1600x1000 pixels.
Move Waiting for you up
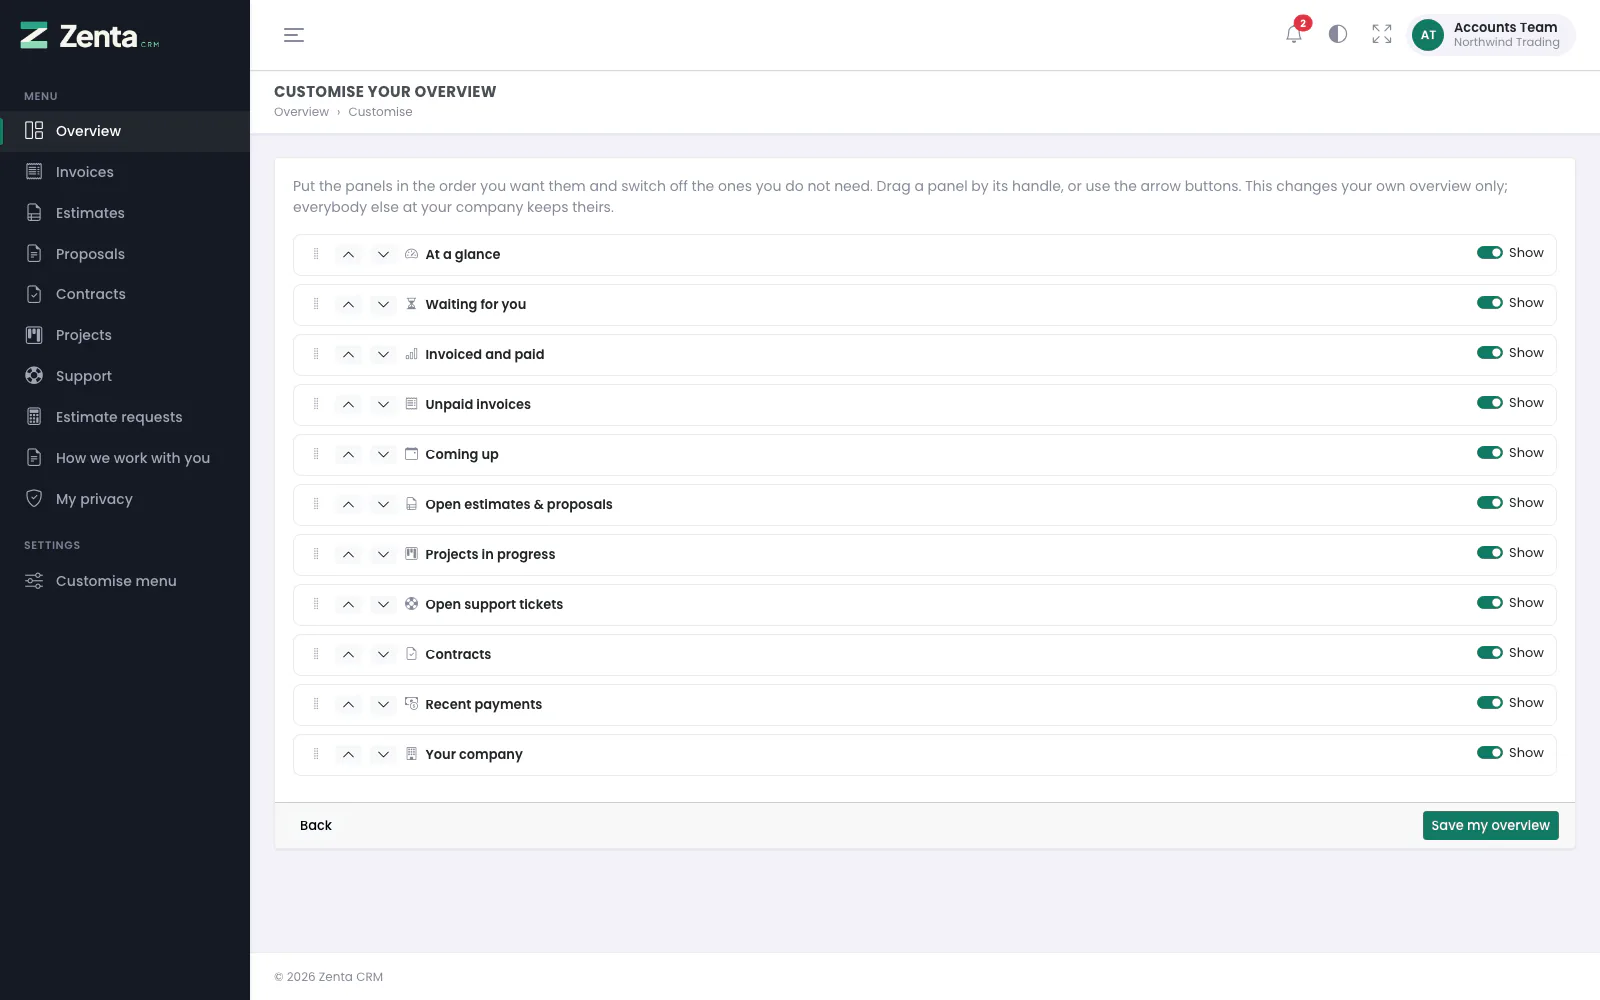point(348,304)
